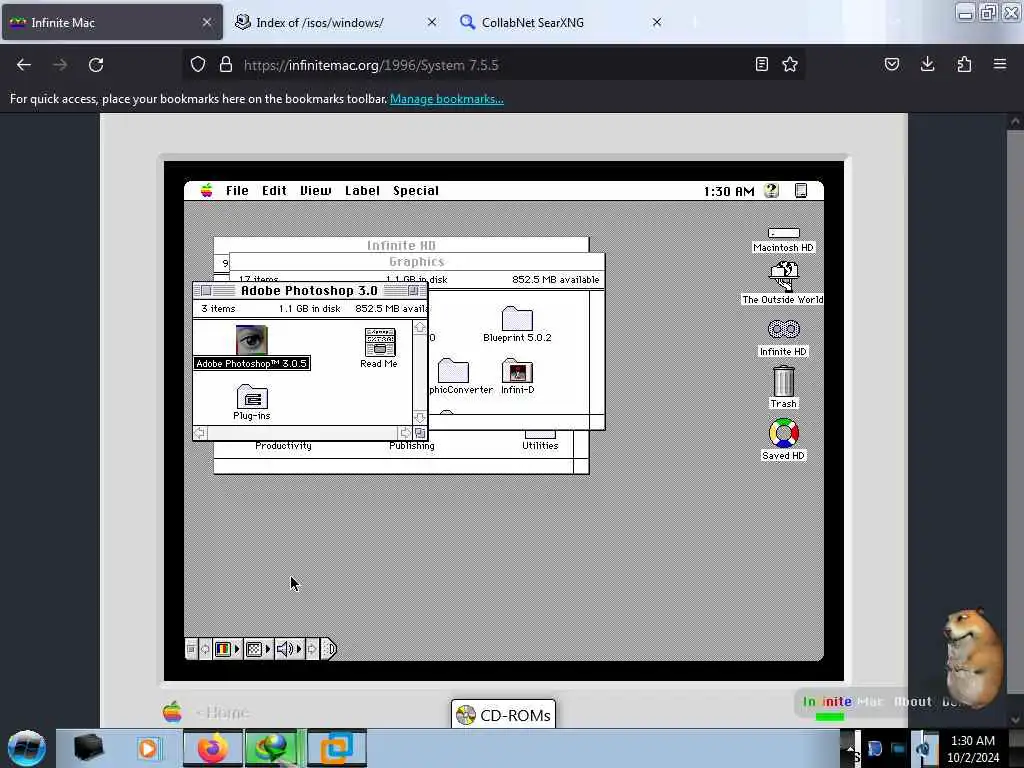Click the Windows Start orb
Screen dimensions: 1024x768
pos(27,748)
